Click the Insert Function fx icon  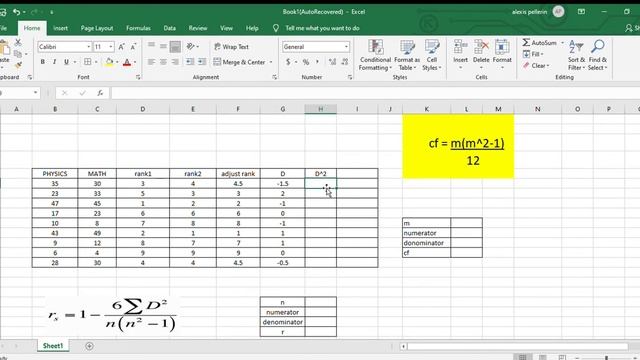[x=100, y=93]
